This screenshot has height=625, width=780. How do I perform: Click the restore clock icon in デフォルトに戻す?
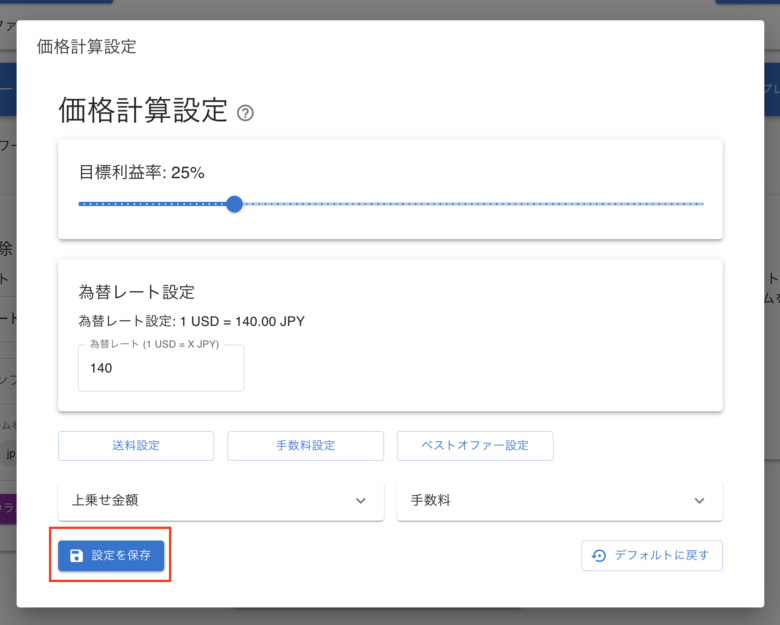point(599,556)
